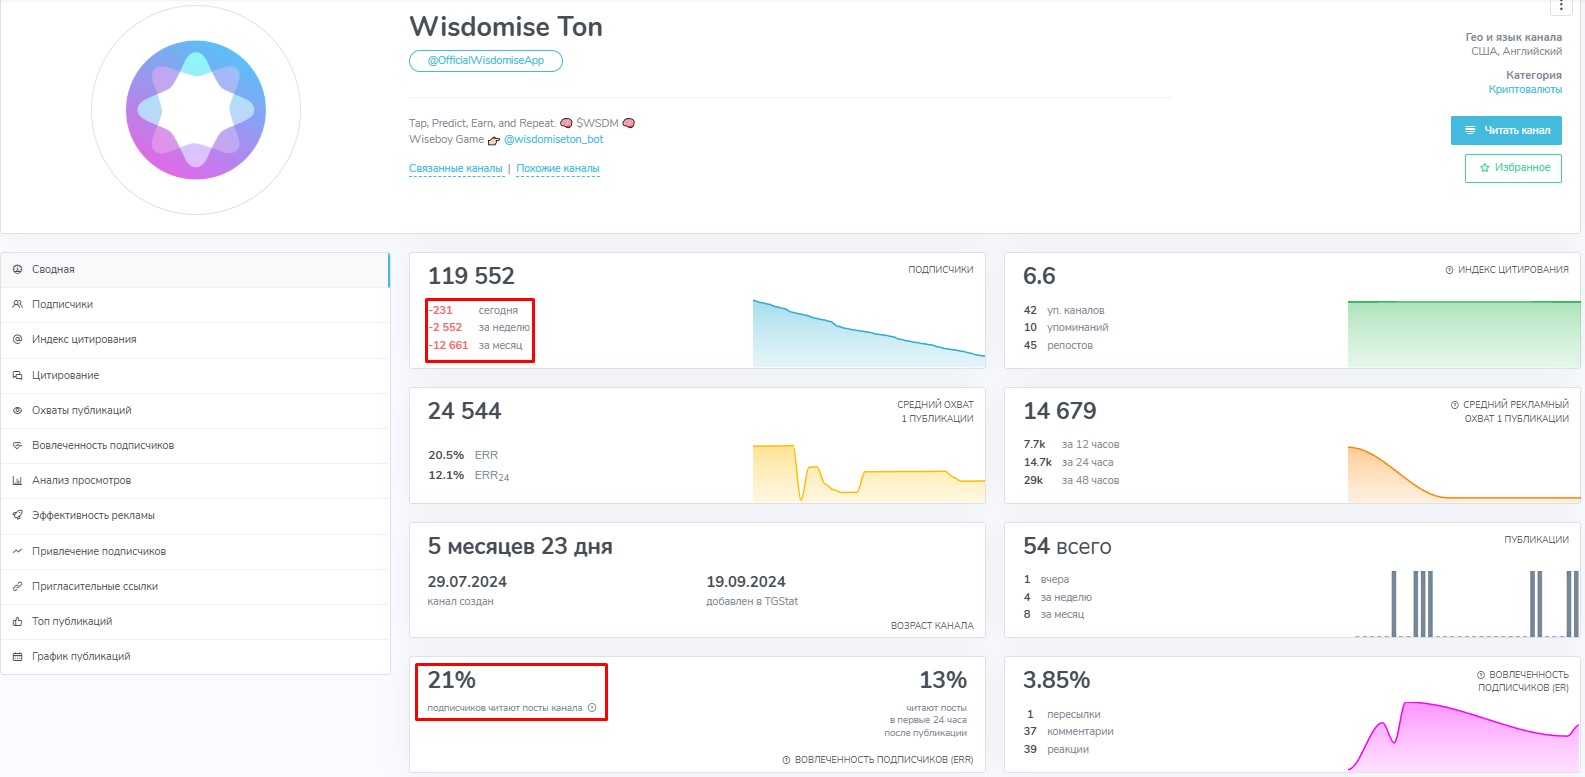
Task: Click the info icon beside СРЕДНИЙ РЕКЛАМНЫЙ ОХВАТ
Action: [x=1455, y=405]
